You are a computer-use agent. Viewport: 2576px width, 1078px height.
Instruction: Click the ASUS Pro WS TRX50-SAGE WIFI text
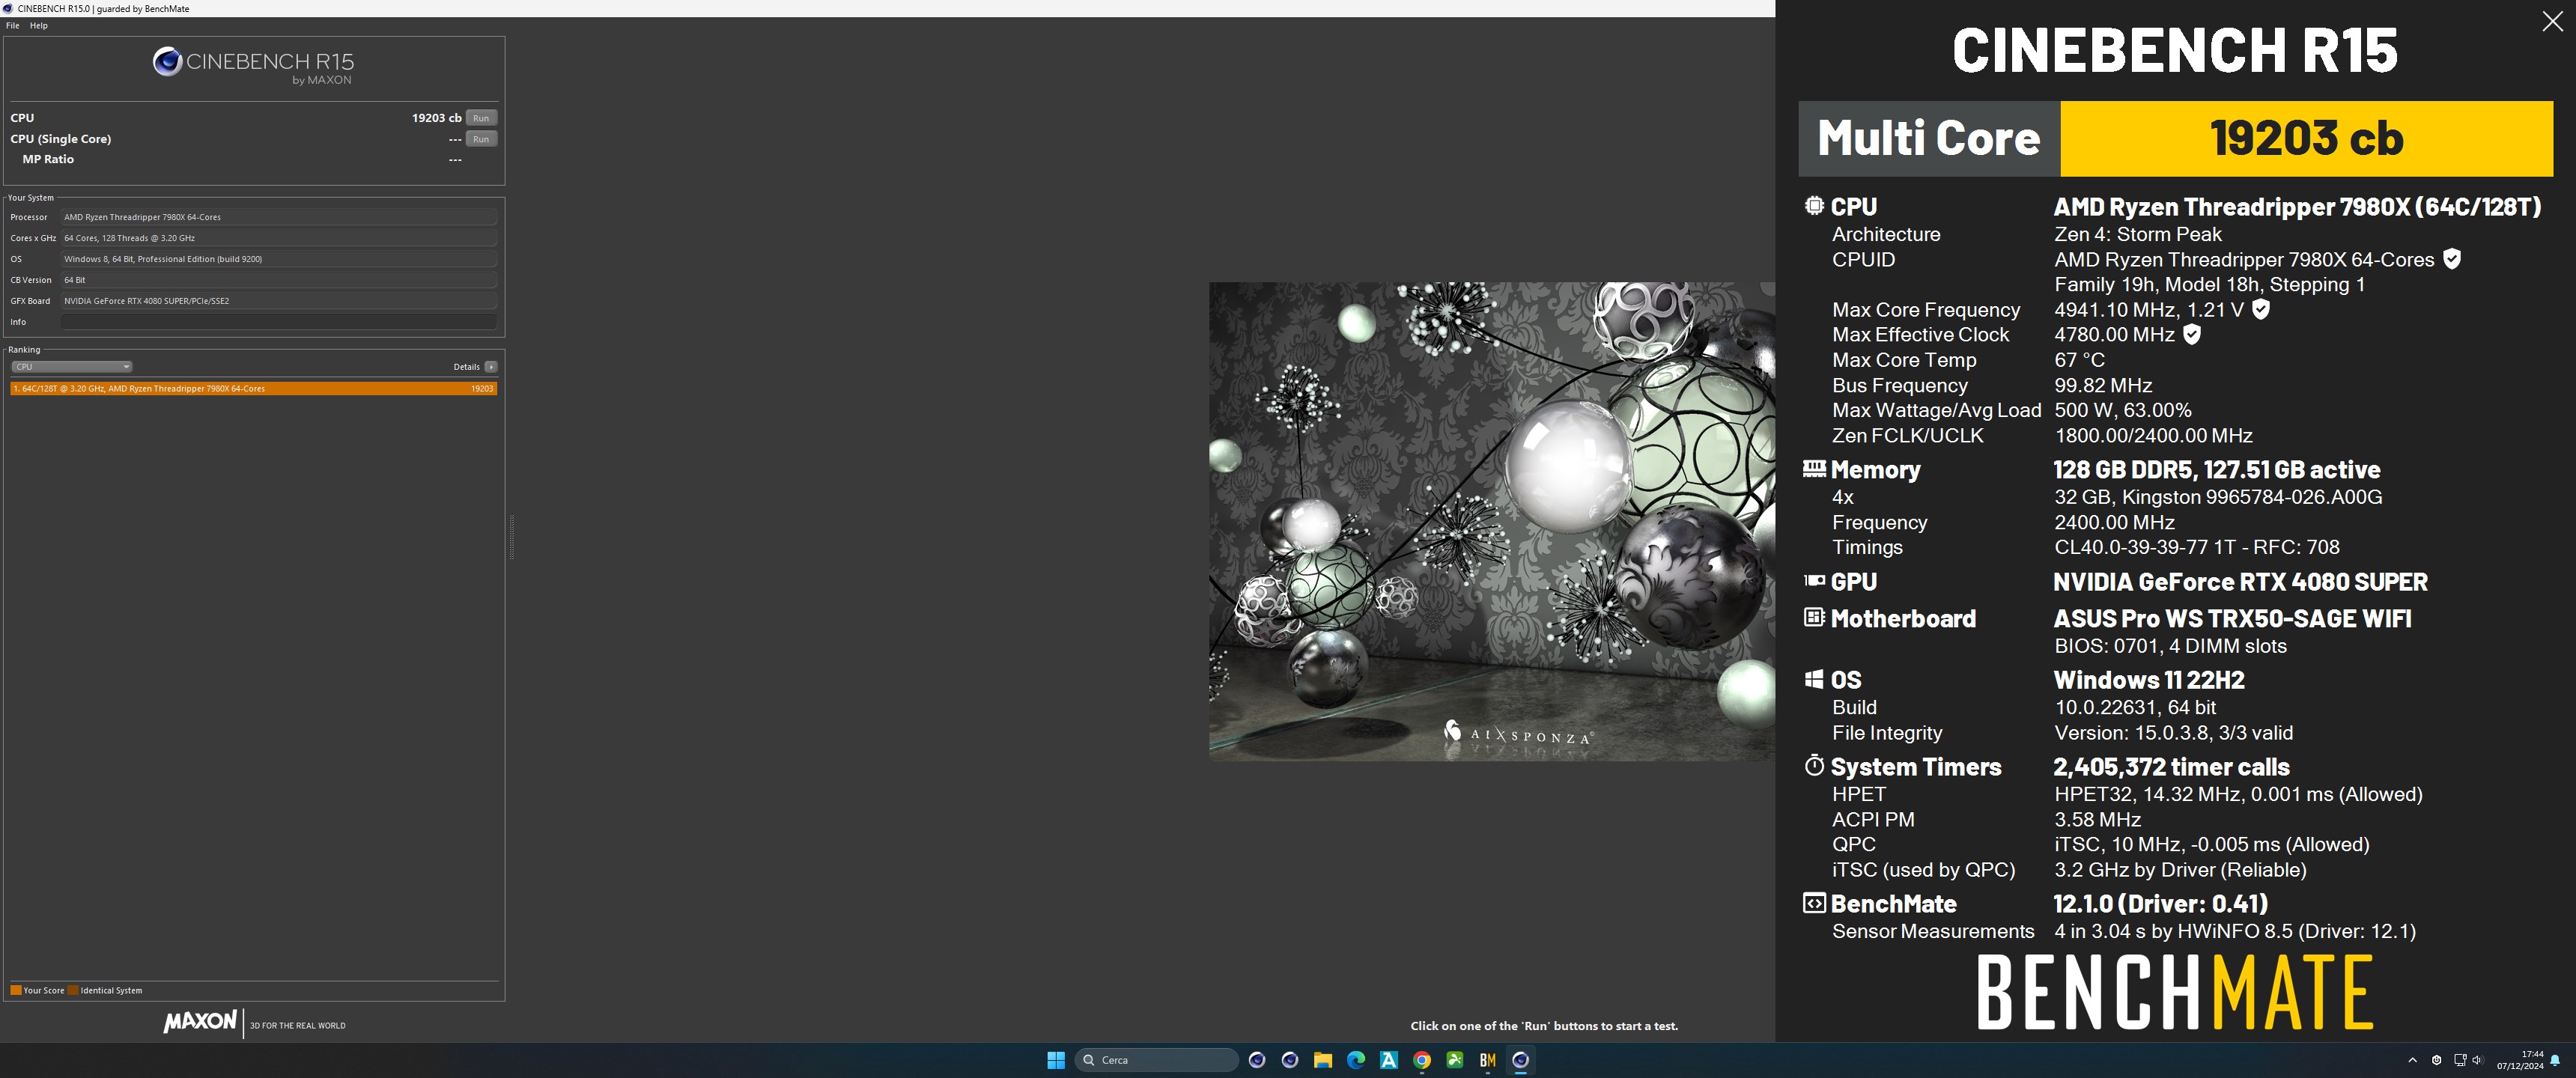[2232, 619]
